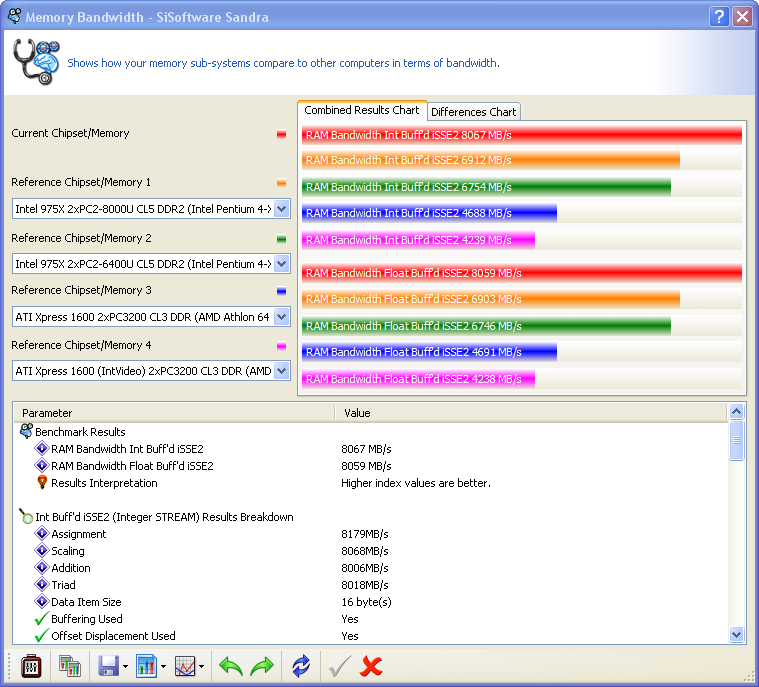Screen dimensions: 759x687
Task: Select the Benchmark Results row
Action: (x=371, y=432)
